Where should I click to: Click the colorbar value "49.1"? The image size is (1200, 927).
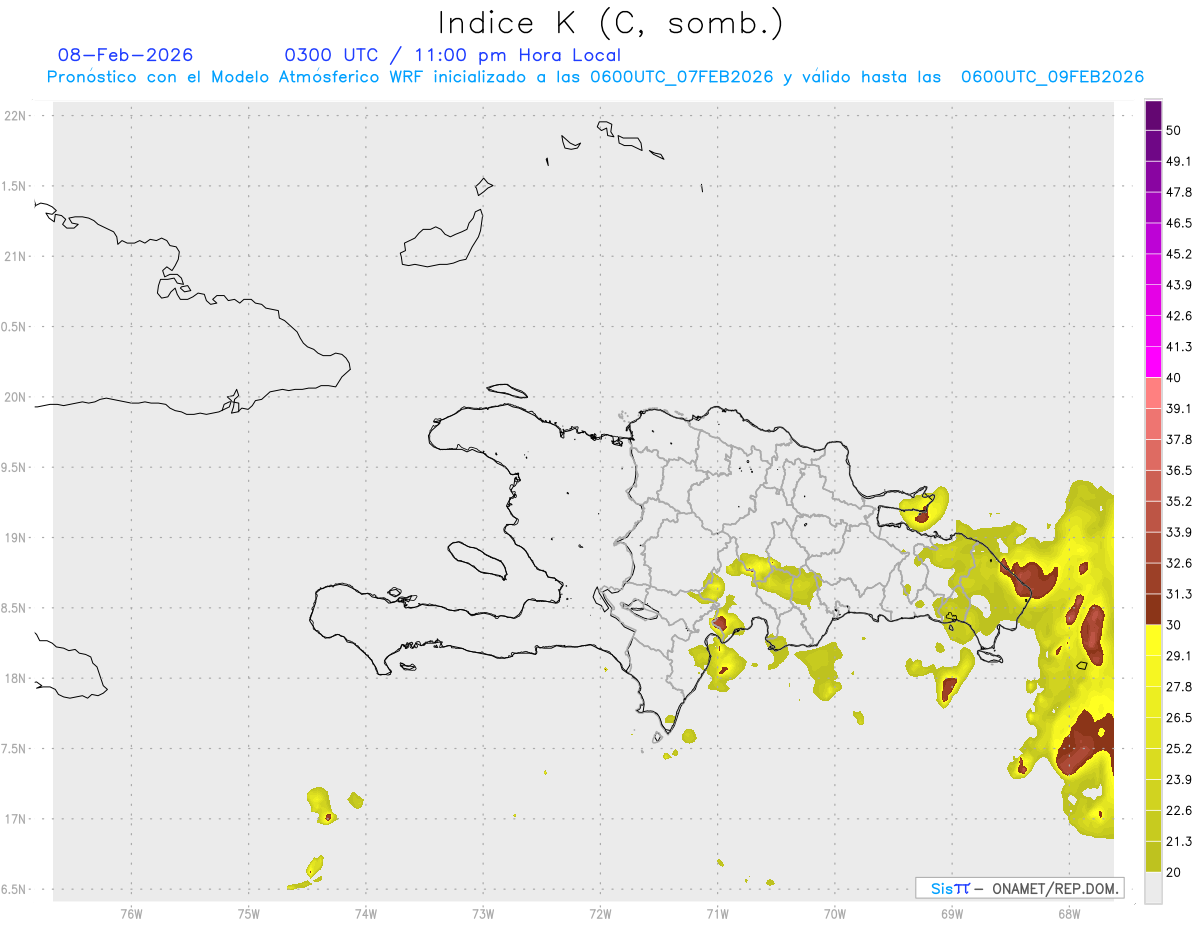[x=1179, y=161]
